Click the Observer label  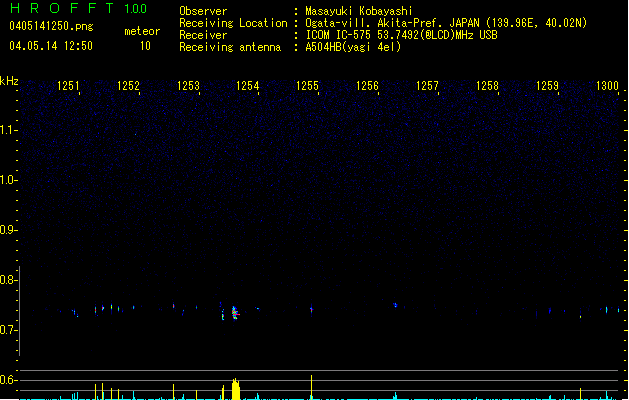[203, 11]
